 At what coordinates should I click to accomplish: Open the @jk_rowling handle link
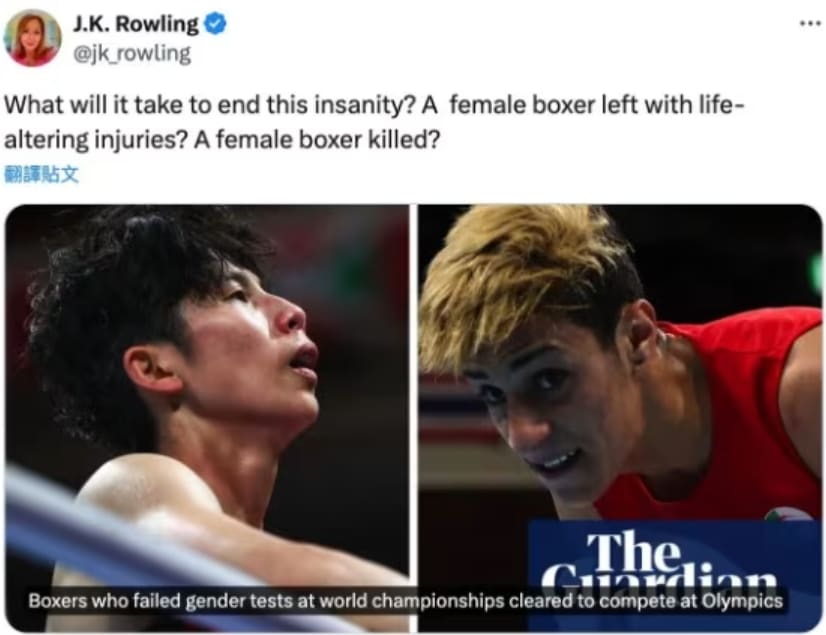[x=132, y=53]
